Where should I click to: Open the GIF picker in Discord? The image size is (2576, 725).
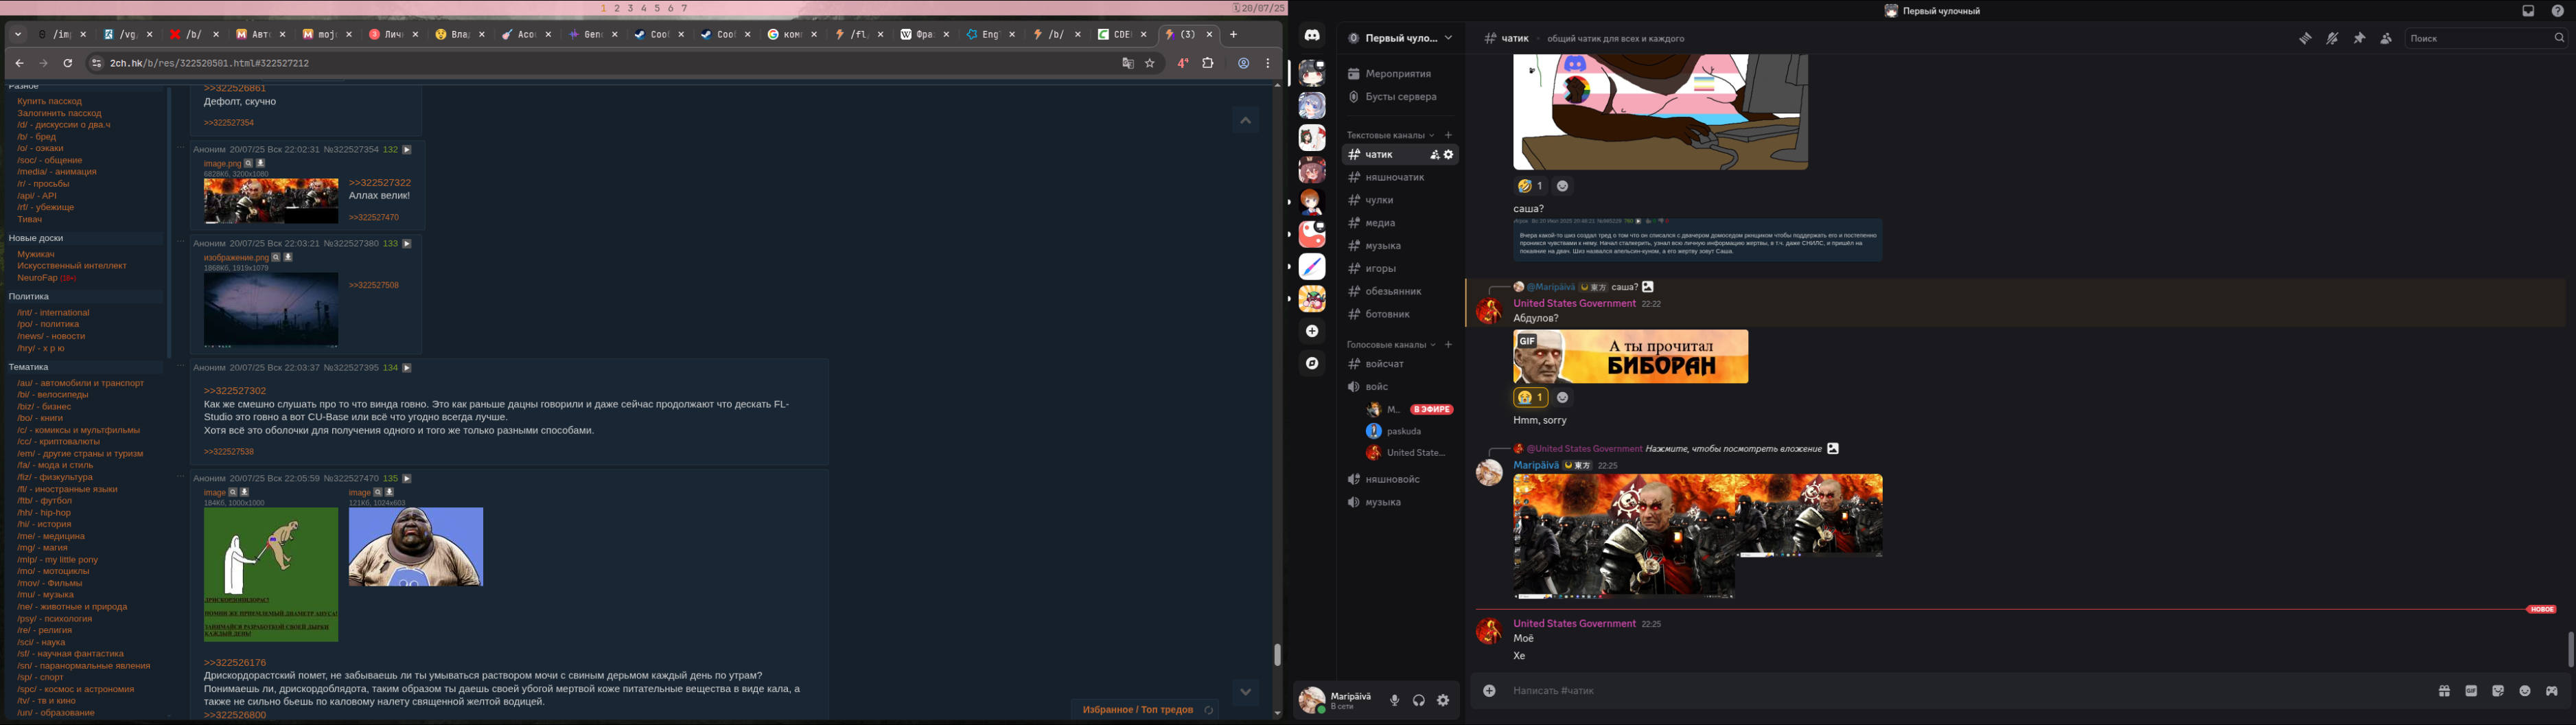pos(2471,691)
